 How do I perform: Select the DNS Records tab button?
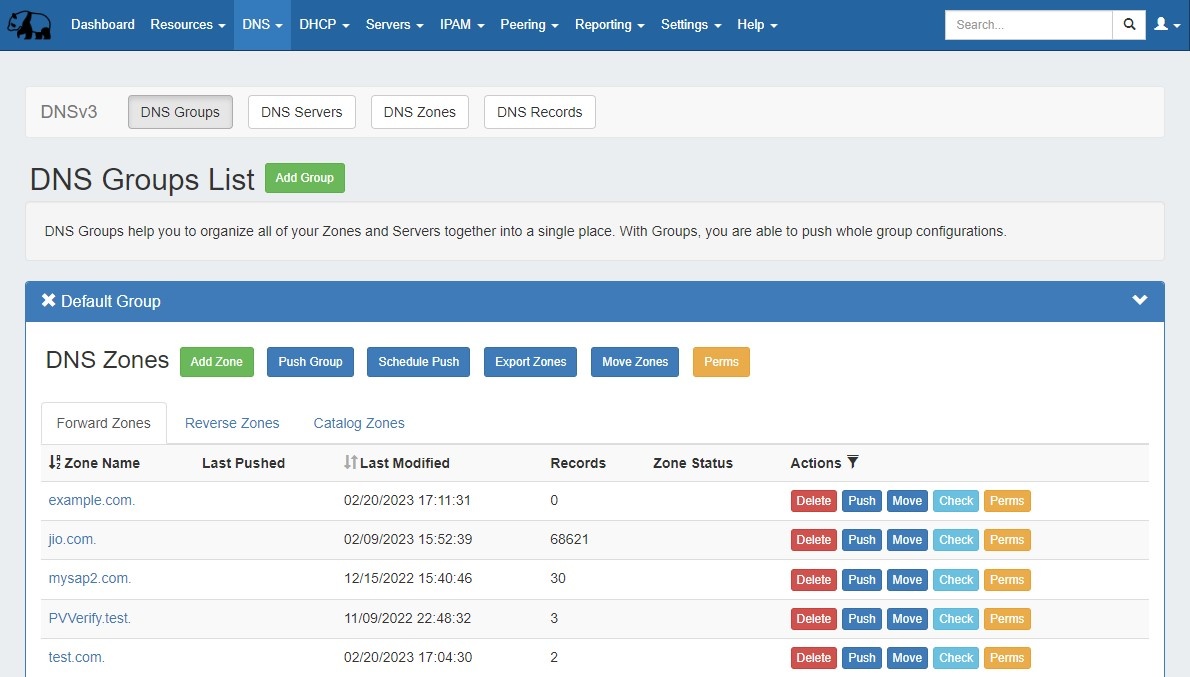(540, 112)
